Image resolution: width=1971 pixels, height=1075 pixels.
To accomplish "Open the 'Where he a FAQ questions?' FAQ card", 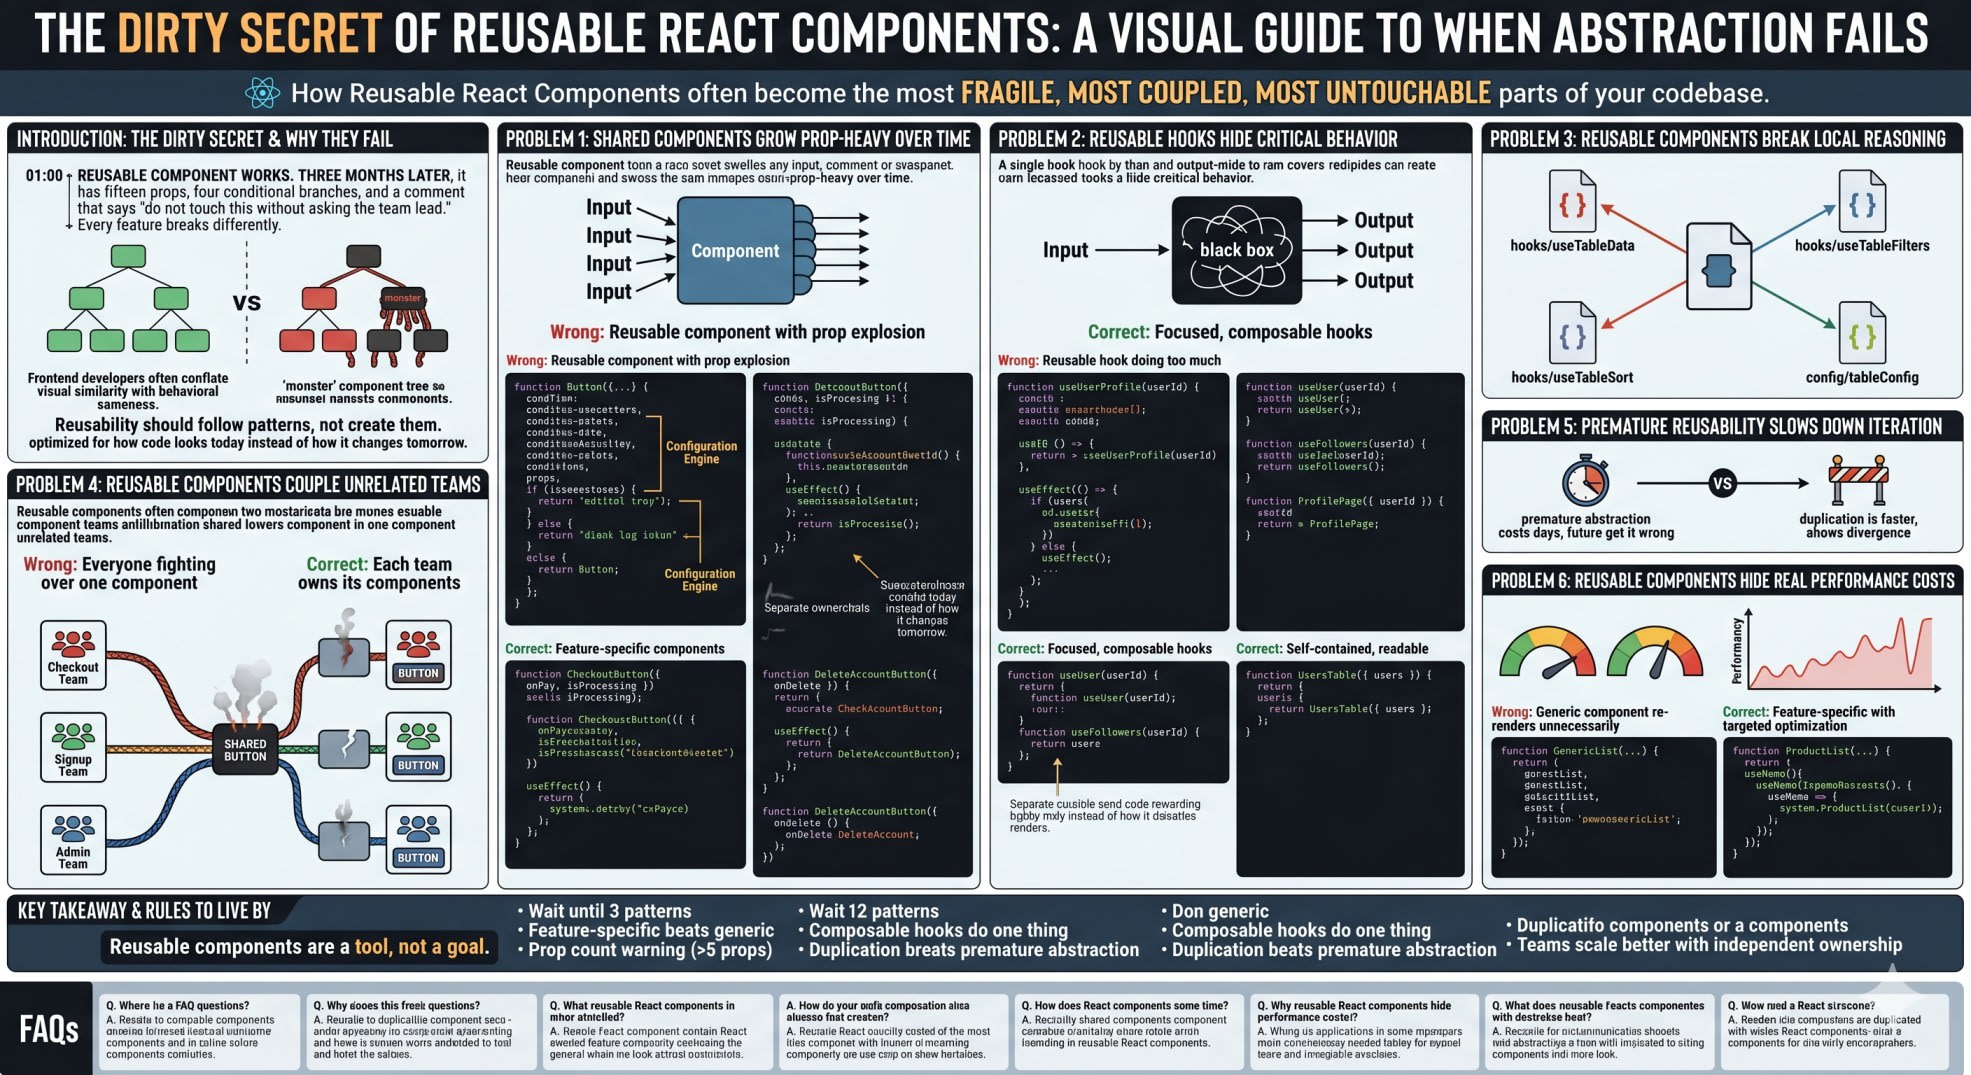I will pos(199,1030).
